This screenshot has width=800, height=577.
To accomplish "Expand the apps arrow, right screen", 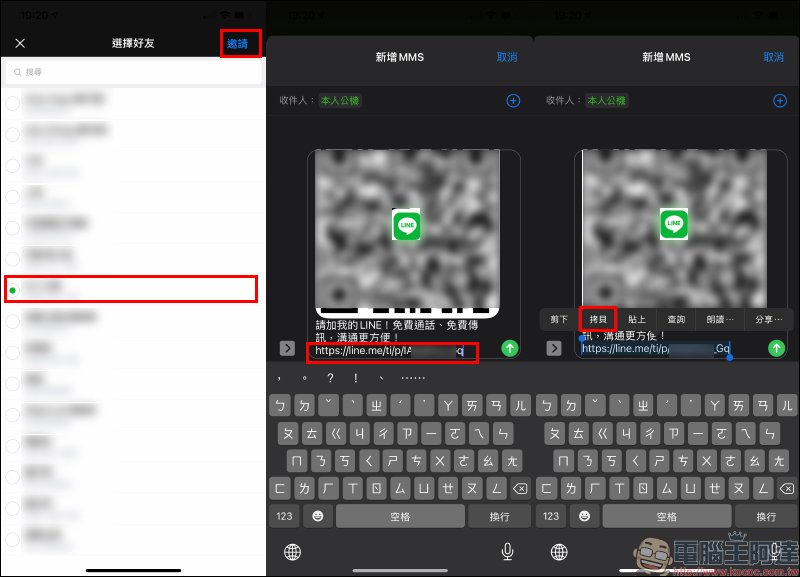I will (x=554, y=348).
